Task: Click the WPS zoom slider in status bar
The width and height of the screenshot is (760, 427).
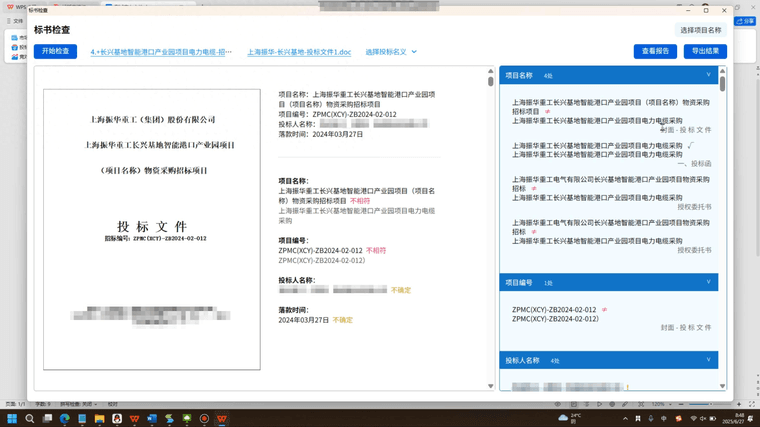Action: (x=708, y=404)
